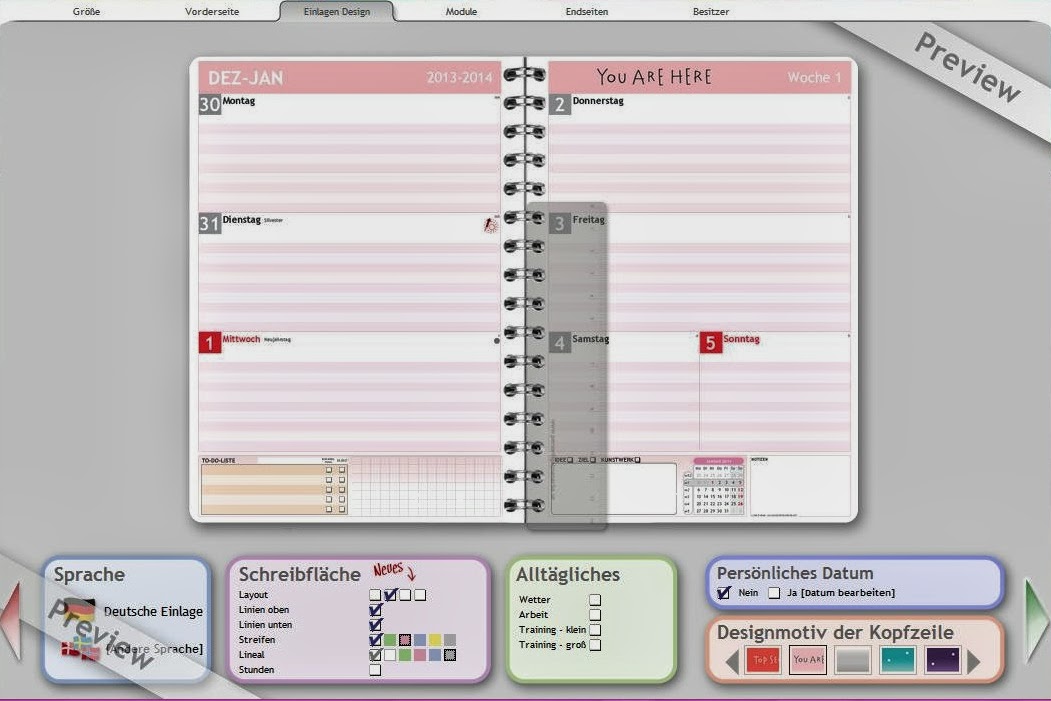Viewport: 1051px width, 701px height.
Task: Pick blue Streifen color
Action: pos(420,640)
